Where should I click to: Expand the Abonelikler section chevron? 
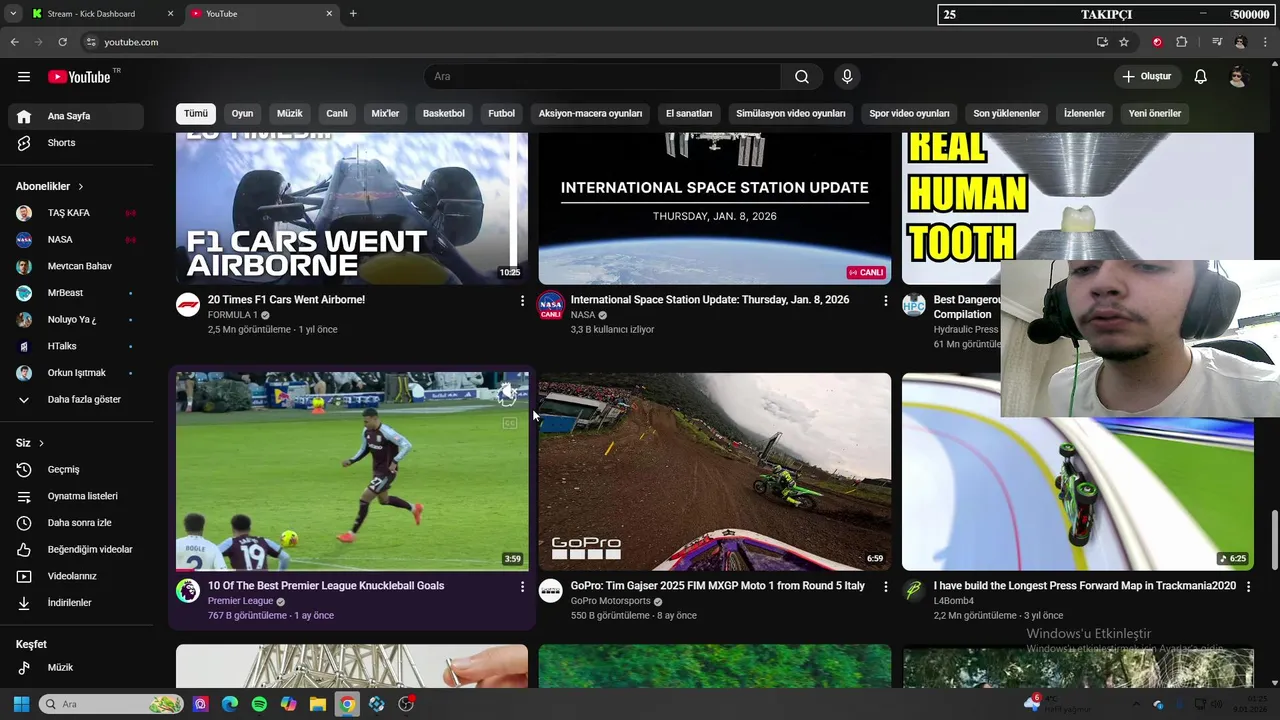pyautogui.click(x=81, y=187)
